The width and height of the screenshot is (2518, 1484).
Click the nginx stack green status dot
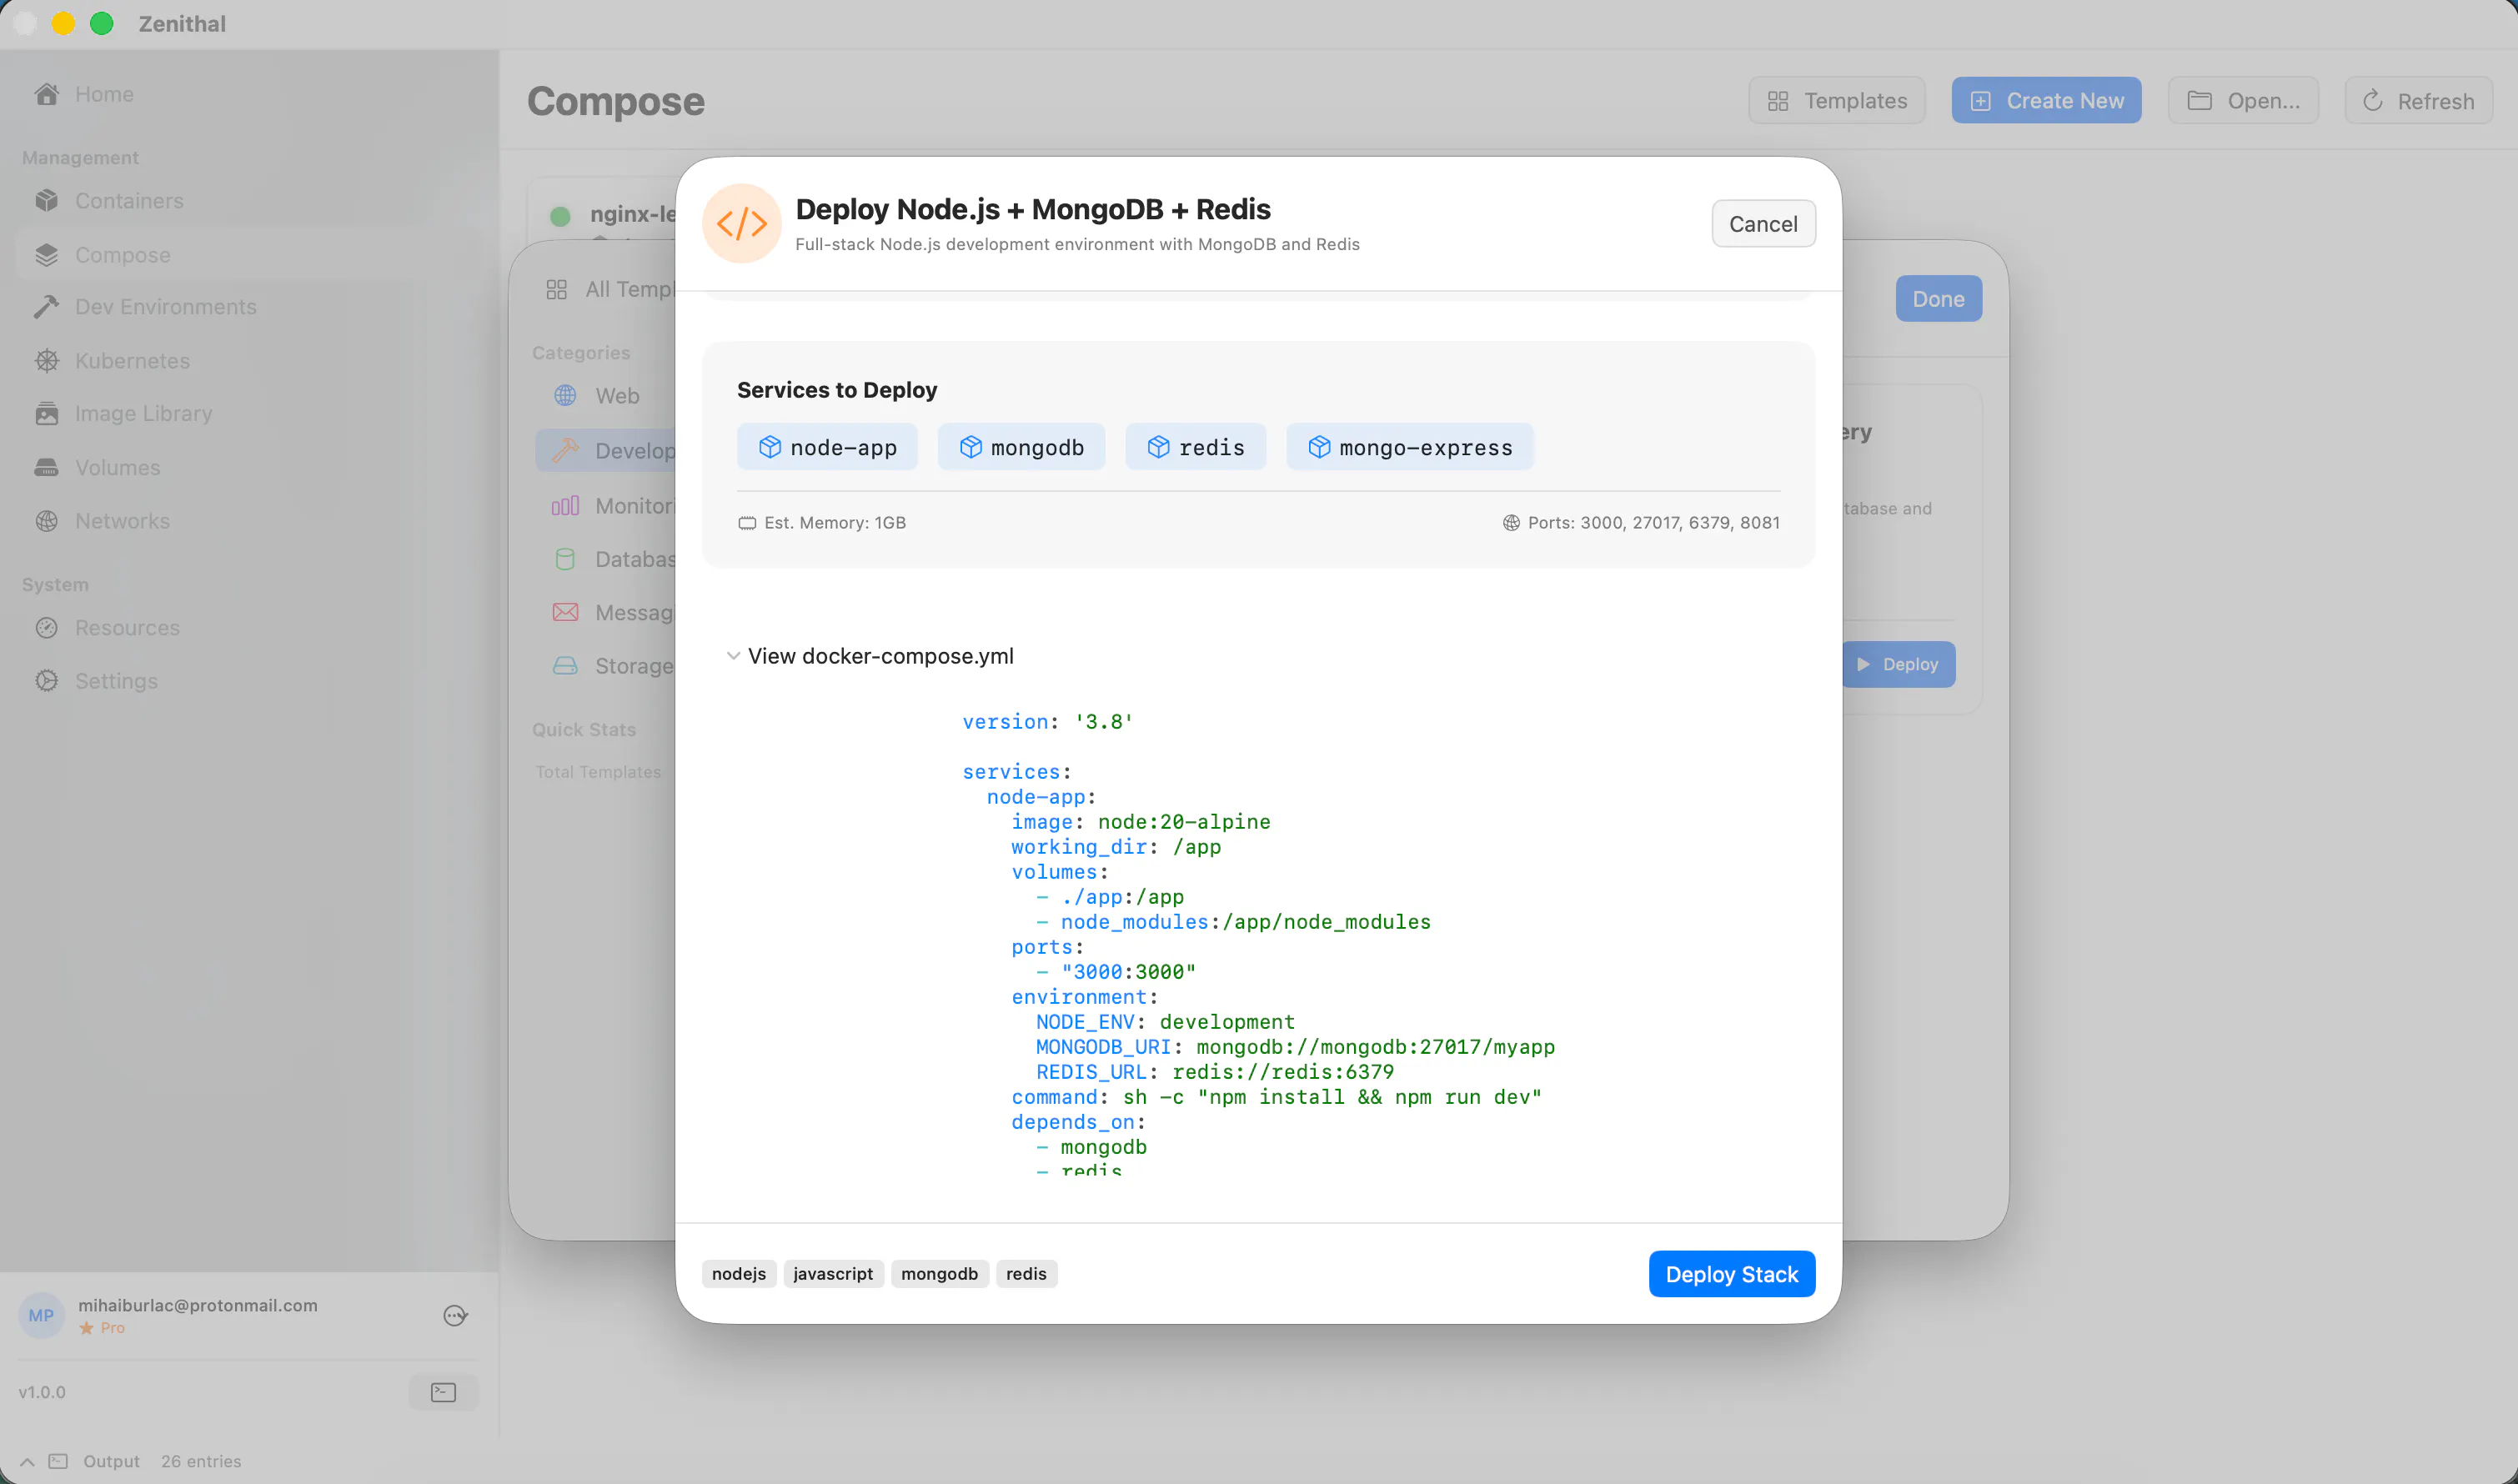point(560,215)
